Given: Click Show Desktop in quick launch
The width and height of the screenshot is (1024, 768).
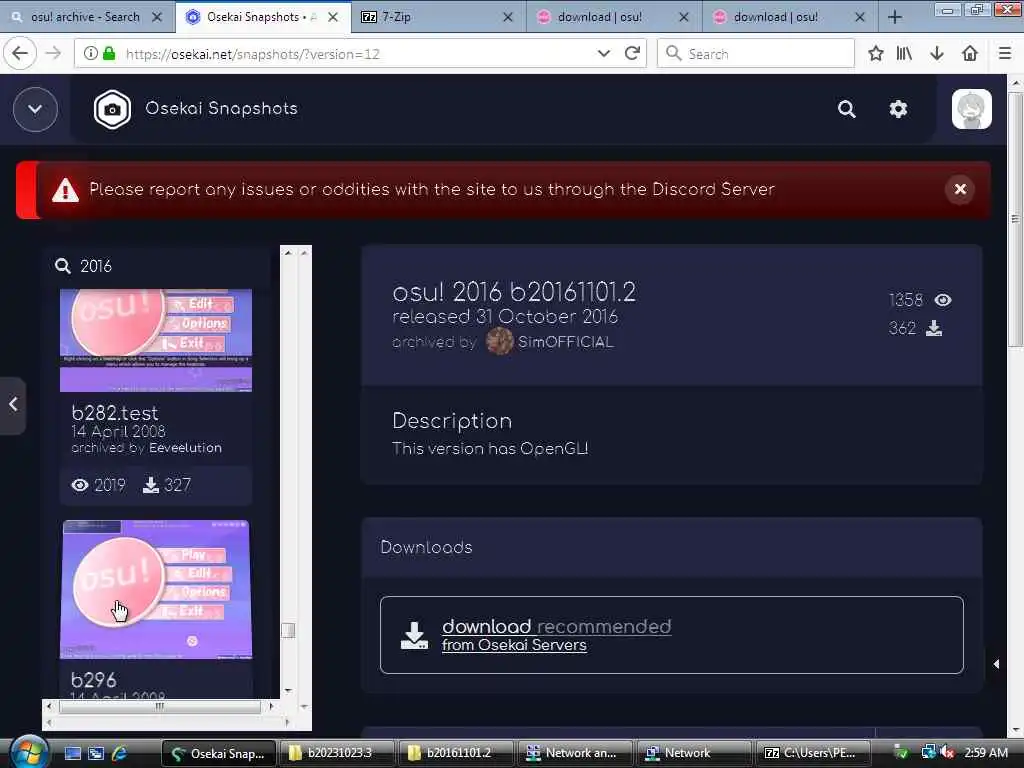Looking at the screenshot, I should pos(72,753).
